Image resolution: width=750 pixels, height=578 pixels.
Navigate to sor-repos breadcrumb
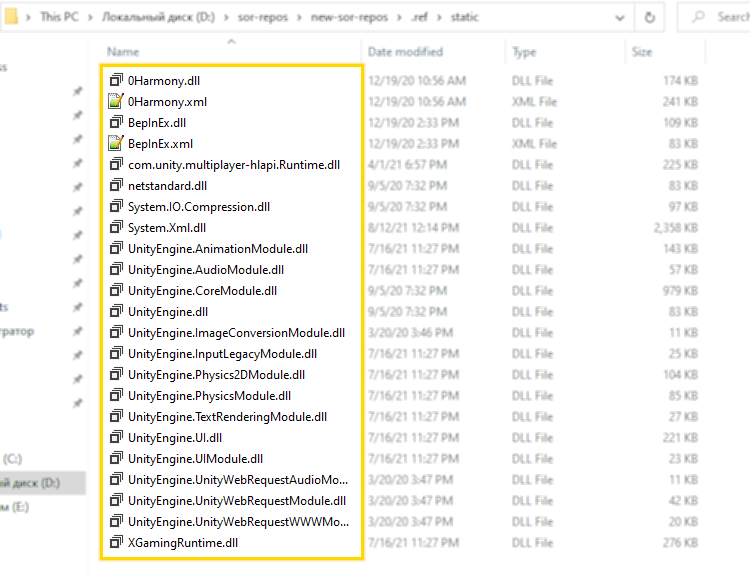(263, 17)
